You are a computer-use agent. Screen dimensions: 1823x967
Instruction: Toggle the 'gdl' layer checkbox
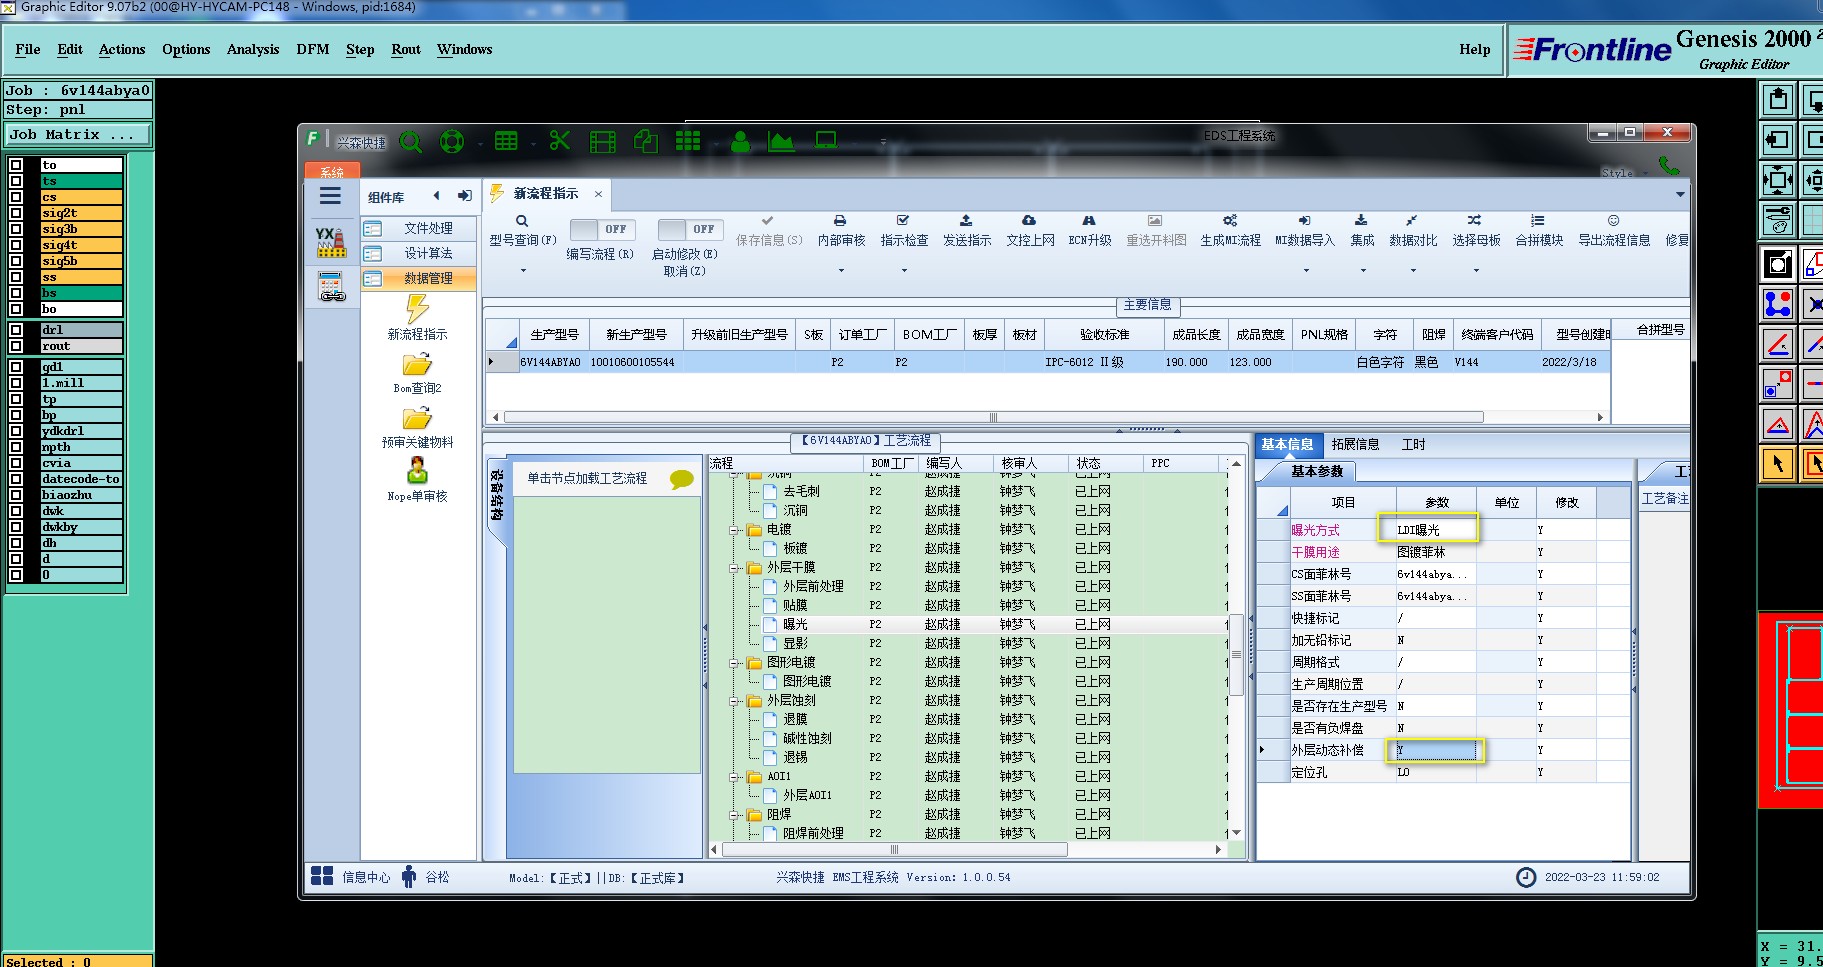pos(16,367)
